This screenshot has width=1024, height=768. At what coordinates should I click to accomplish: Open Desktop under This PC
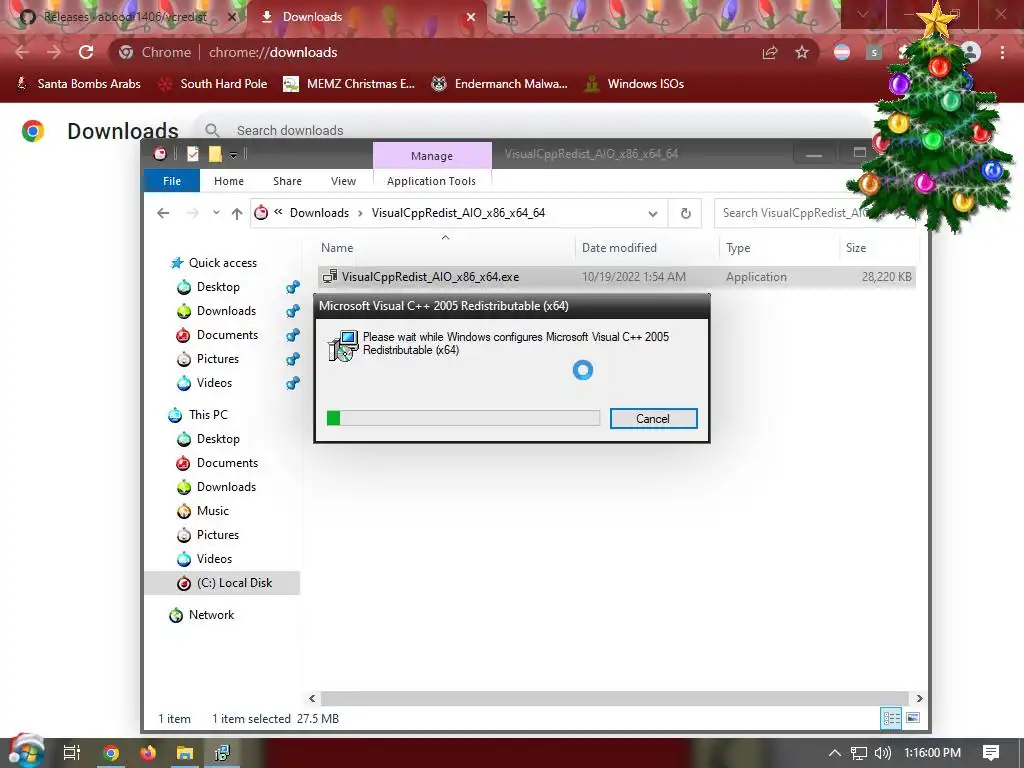tap(208, 439)
